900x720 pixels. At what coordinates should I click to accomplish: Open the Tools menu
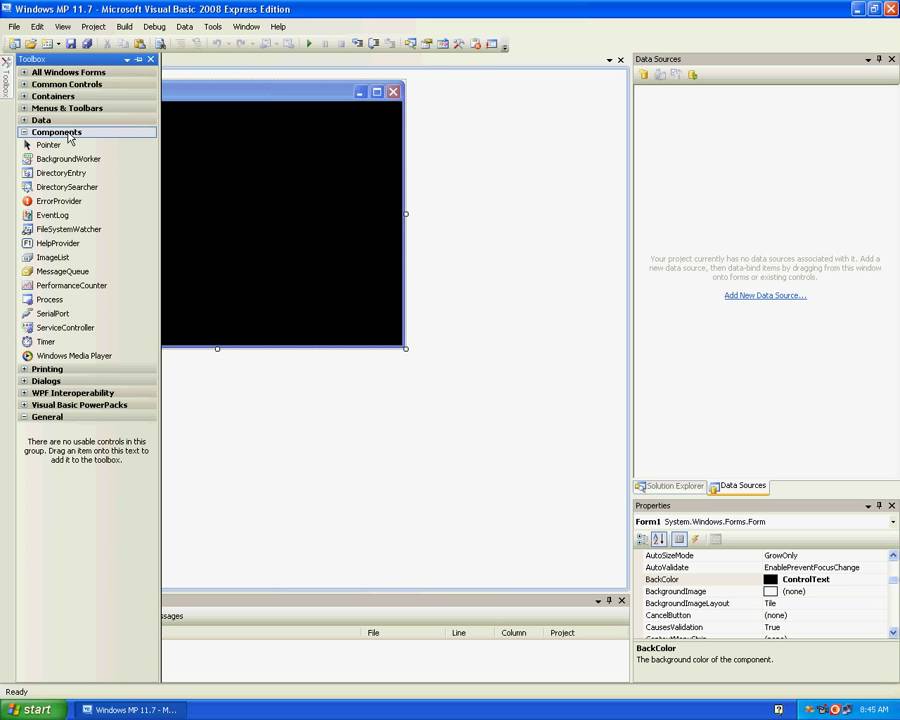[213, 26]
